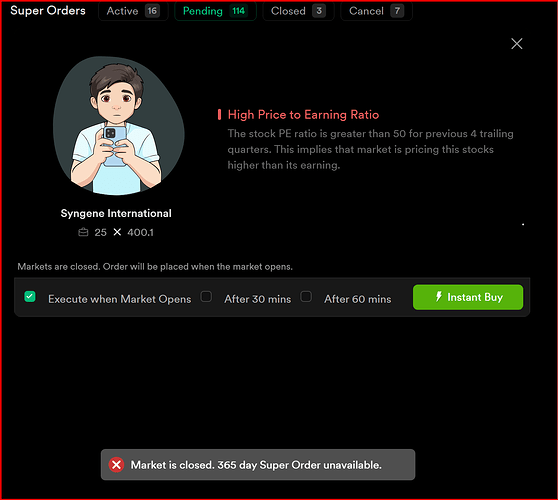Click the Syngene International stock name
This screenshot has width=558, height=500.
(116, 214)
